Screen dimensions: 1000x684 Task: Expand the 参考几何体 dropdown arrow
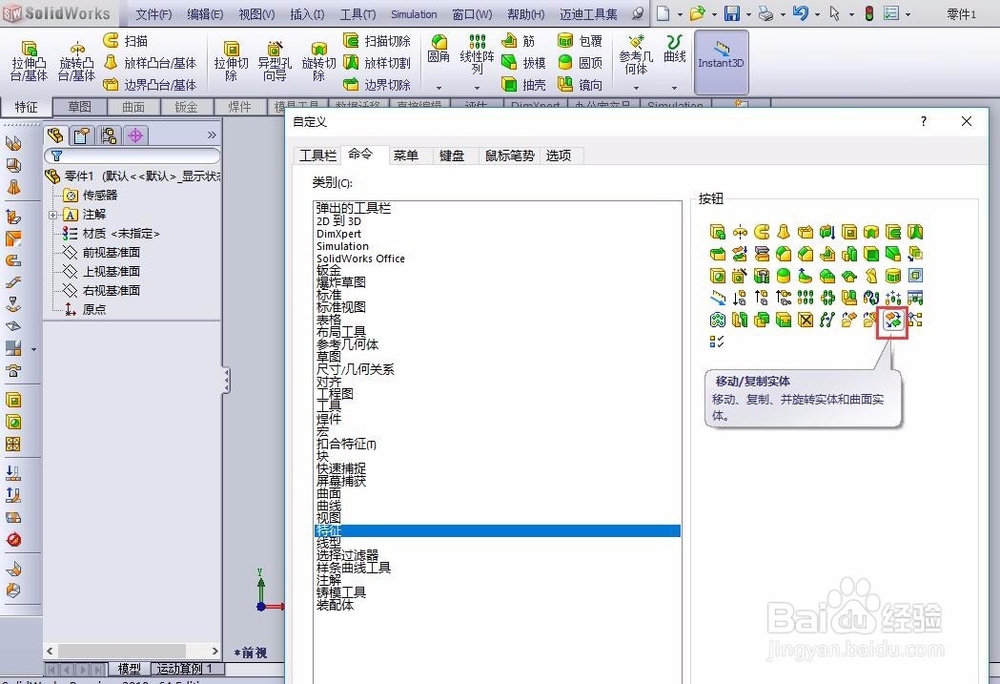pos(636,87)
